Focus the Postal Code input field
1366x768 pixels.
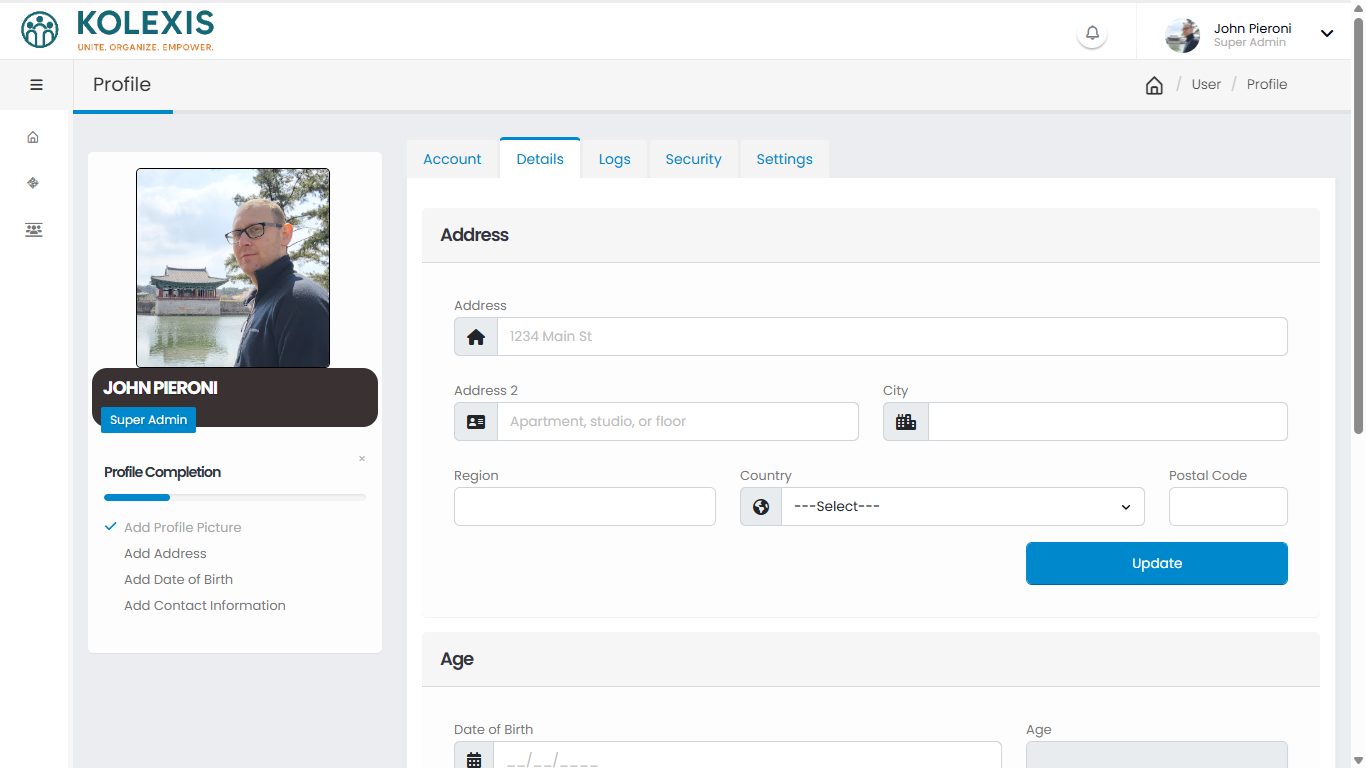coord(1228,507)
